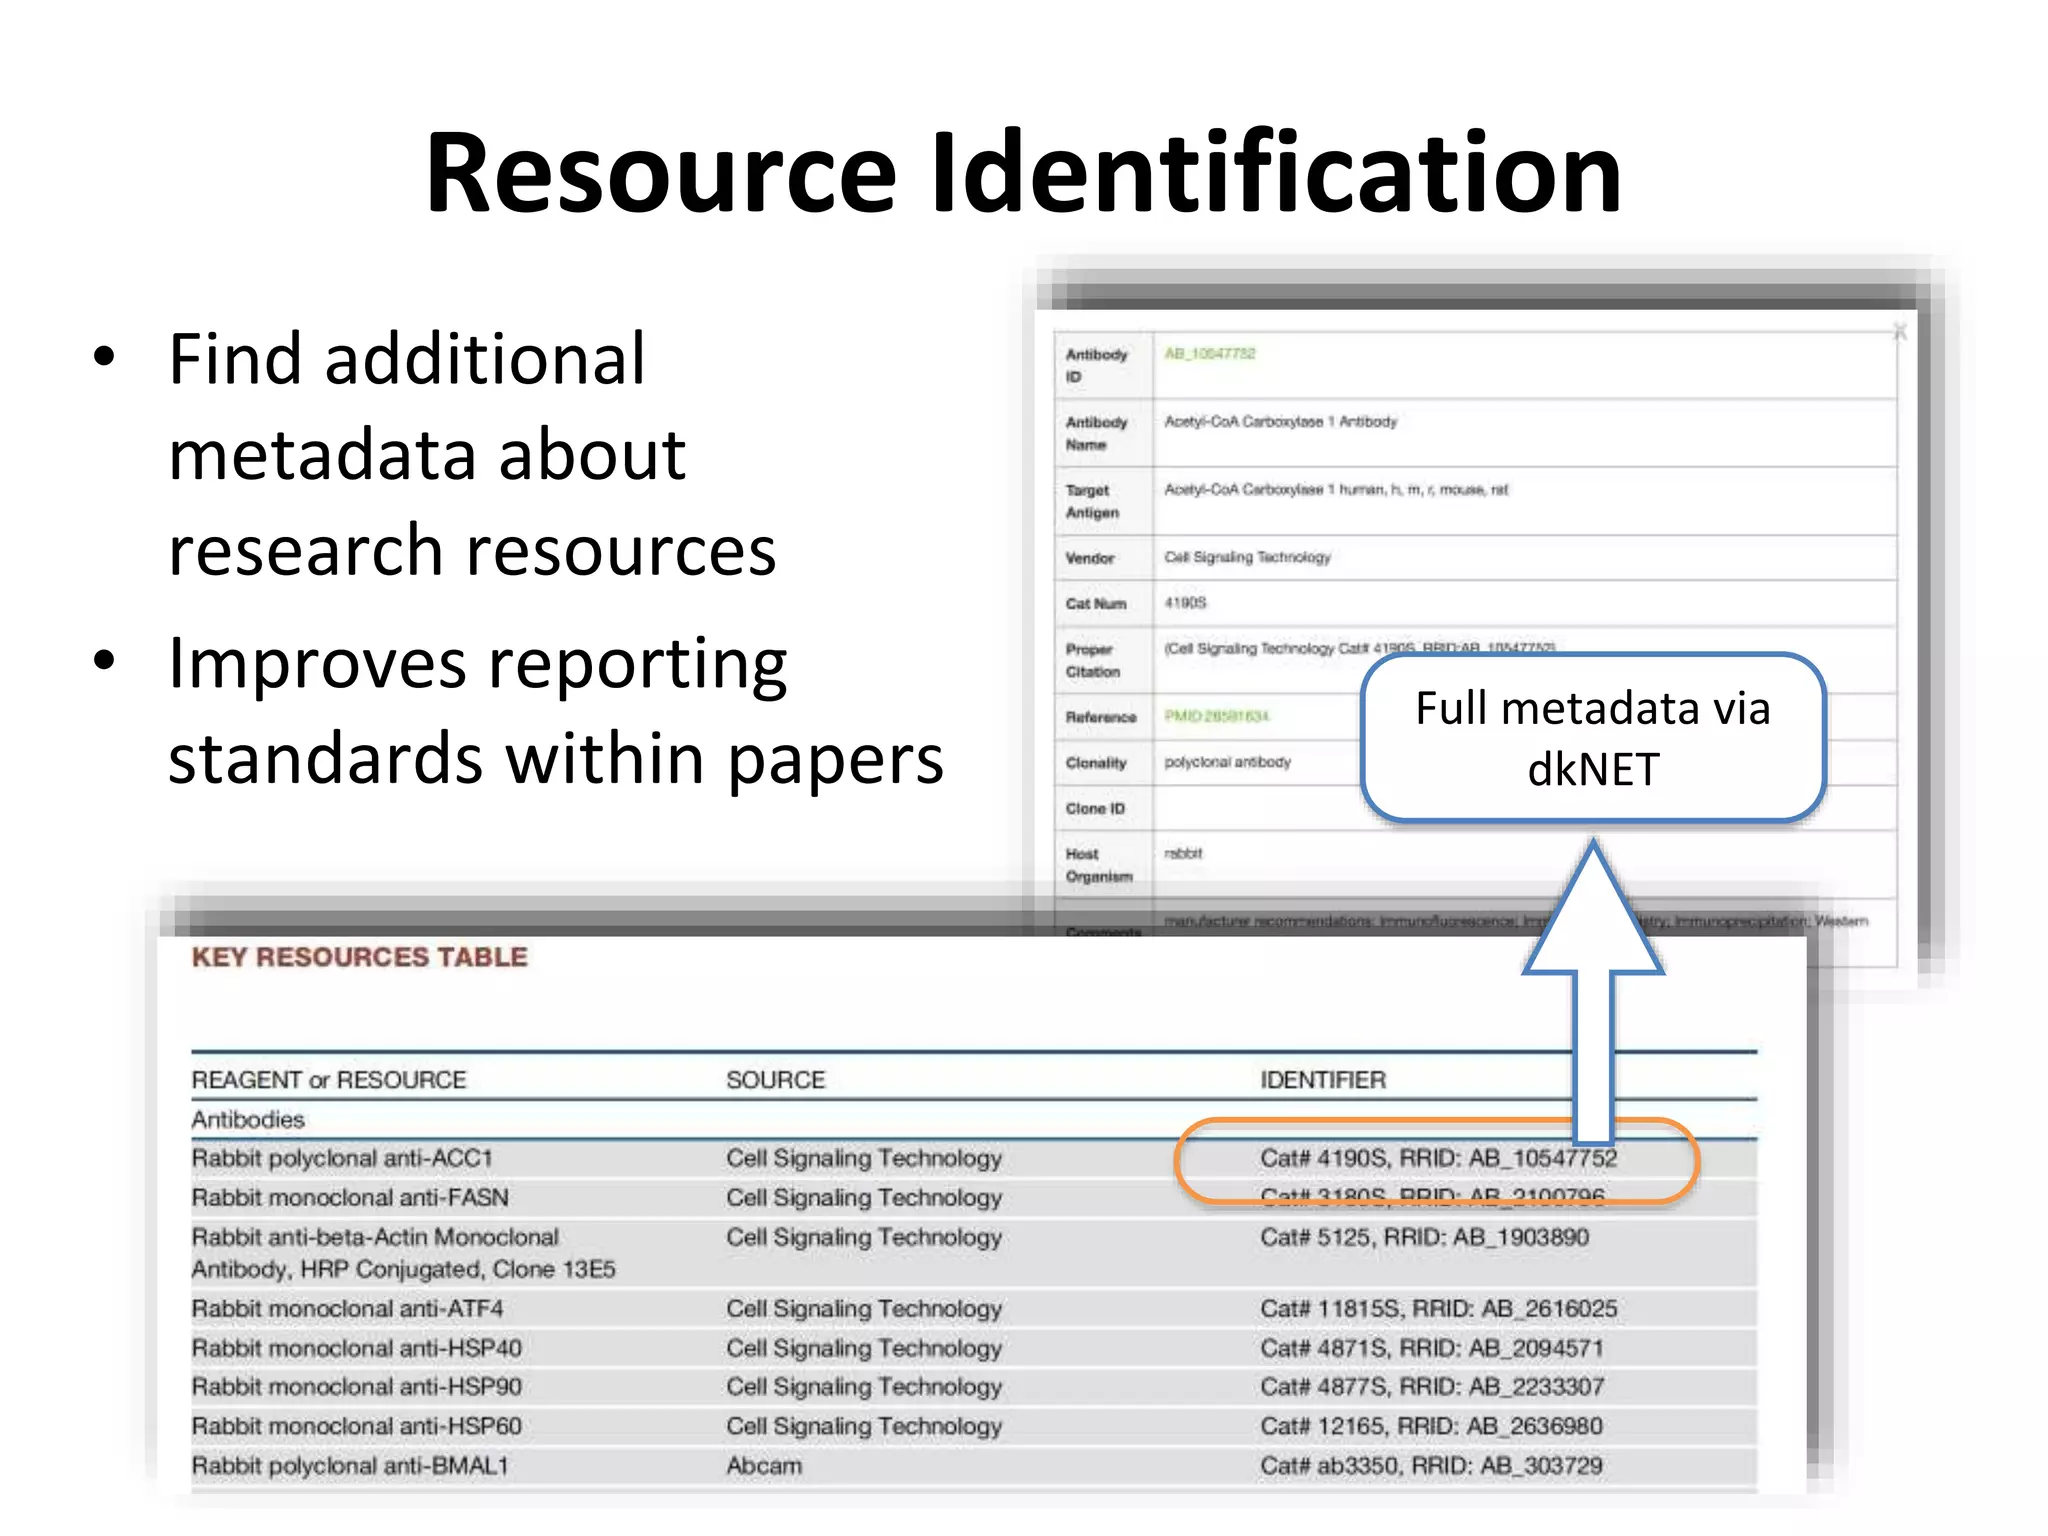Select Rabbit monoclonal anti-HSP90 row
Viewport: 2048px width, 1536px height.
(x=973, y=1387)
